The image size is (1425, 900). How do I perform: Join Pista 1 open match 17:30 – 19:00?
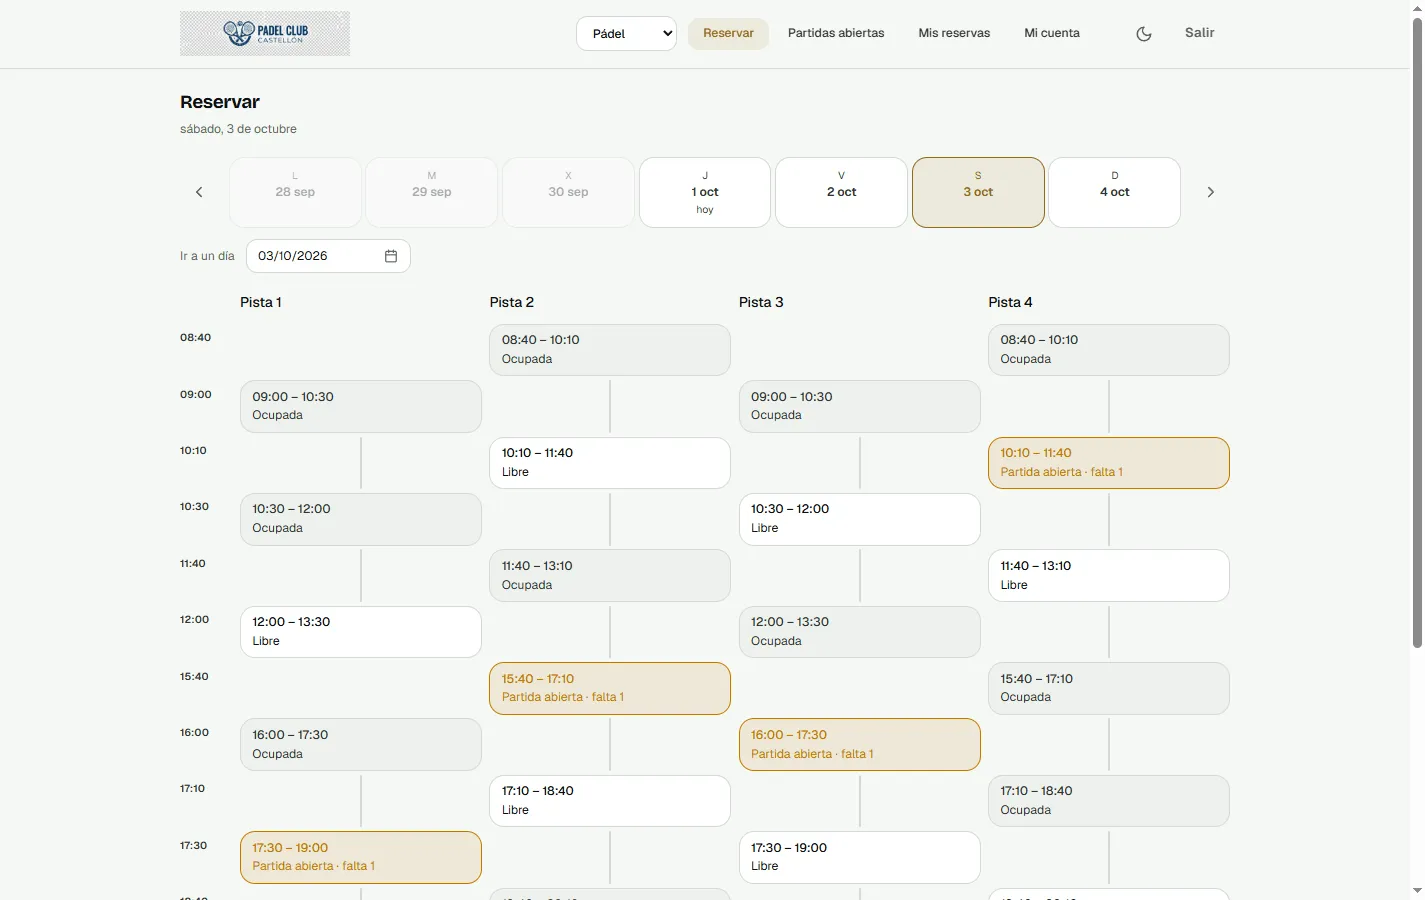click(361, 858)
